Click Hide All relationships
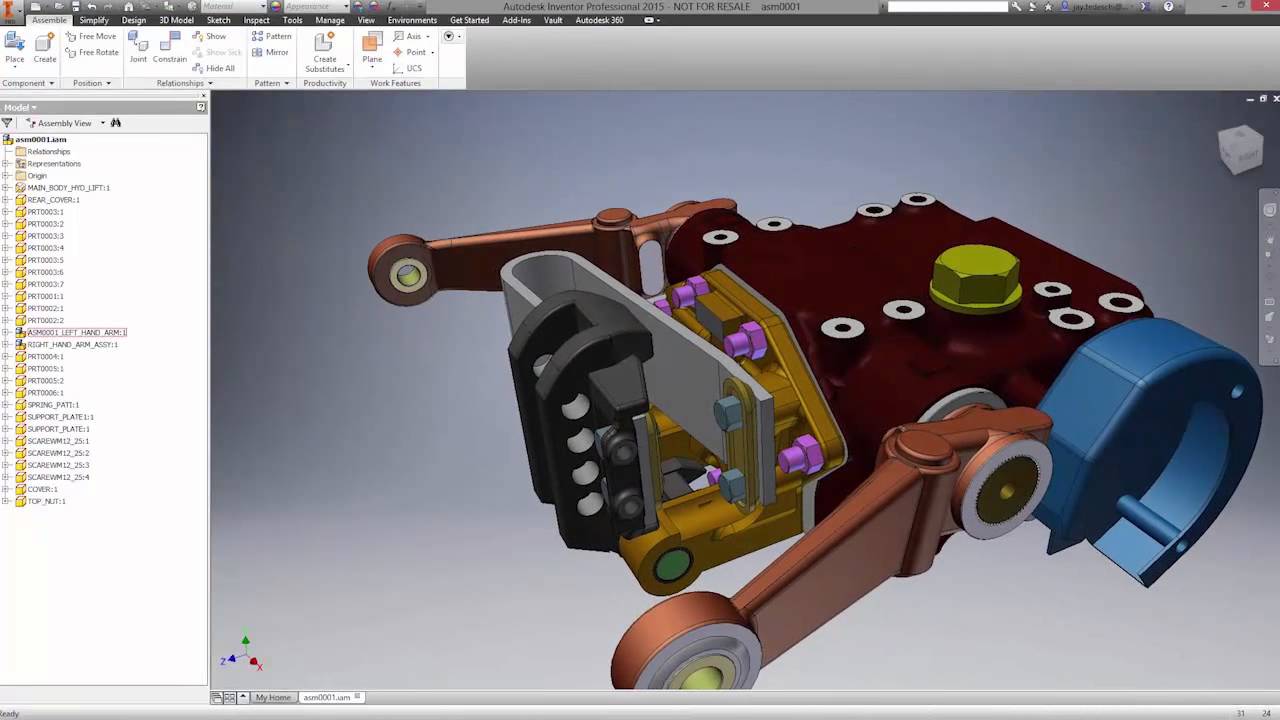The image size is (1280, 720). point(213,68)
